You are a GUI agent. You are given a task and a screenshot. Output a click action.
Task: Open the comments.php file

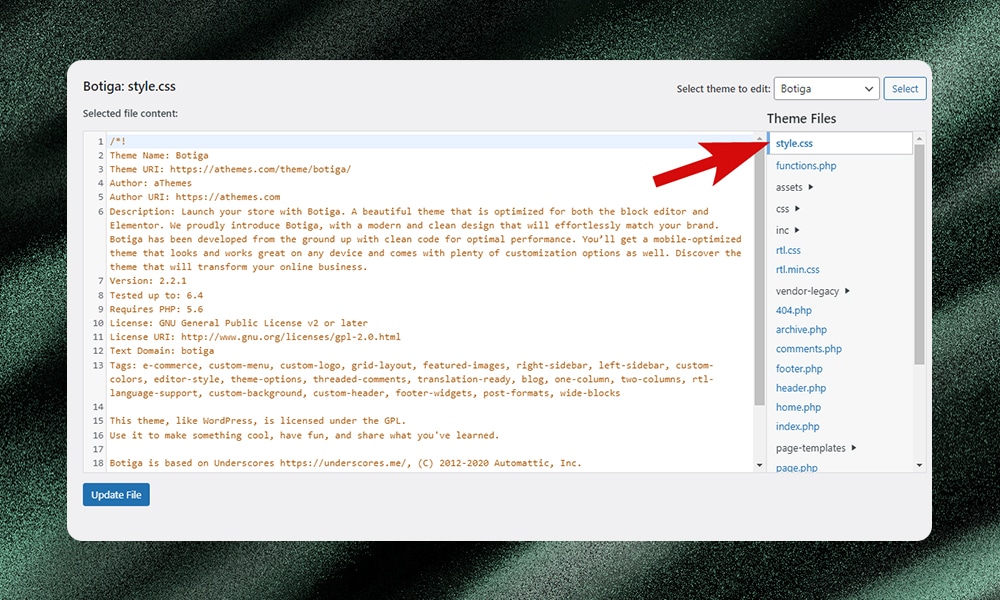click(x=808, y=349)
